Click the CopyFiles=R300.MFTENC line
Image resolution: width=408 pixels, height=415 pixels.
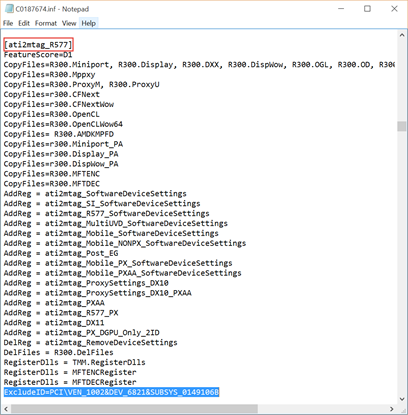(x=52, y=174)
